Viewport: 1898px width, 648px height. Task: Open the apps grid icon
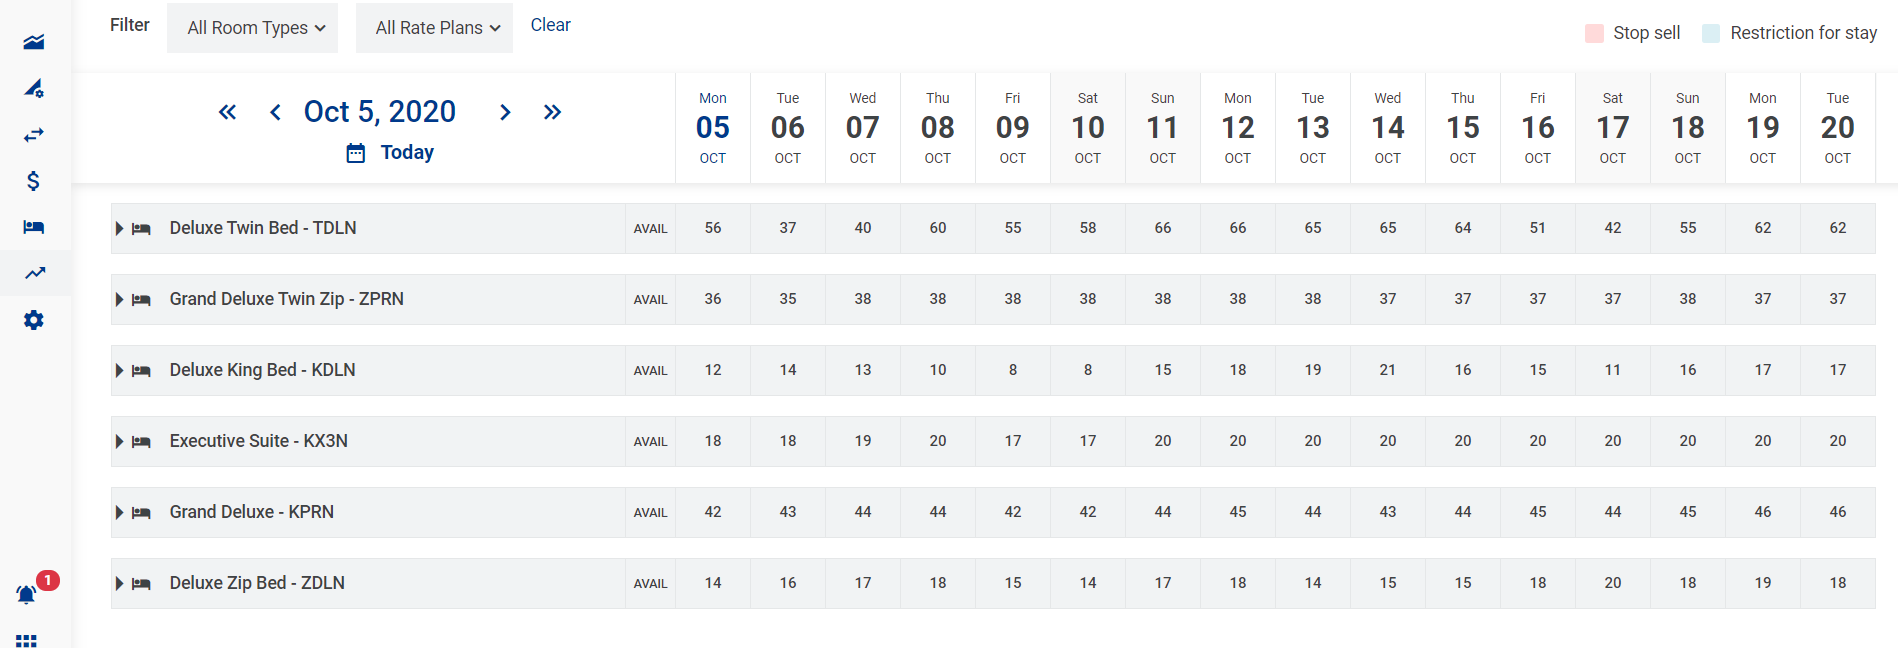pos(27,640)
